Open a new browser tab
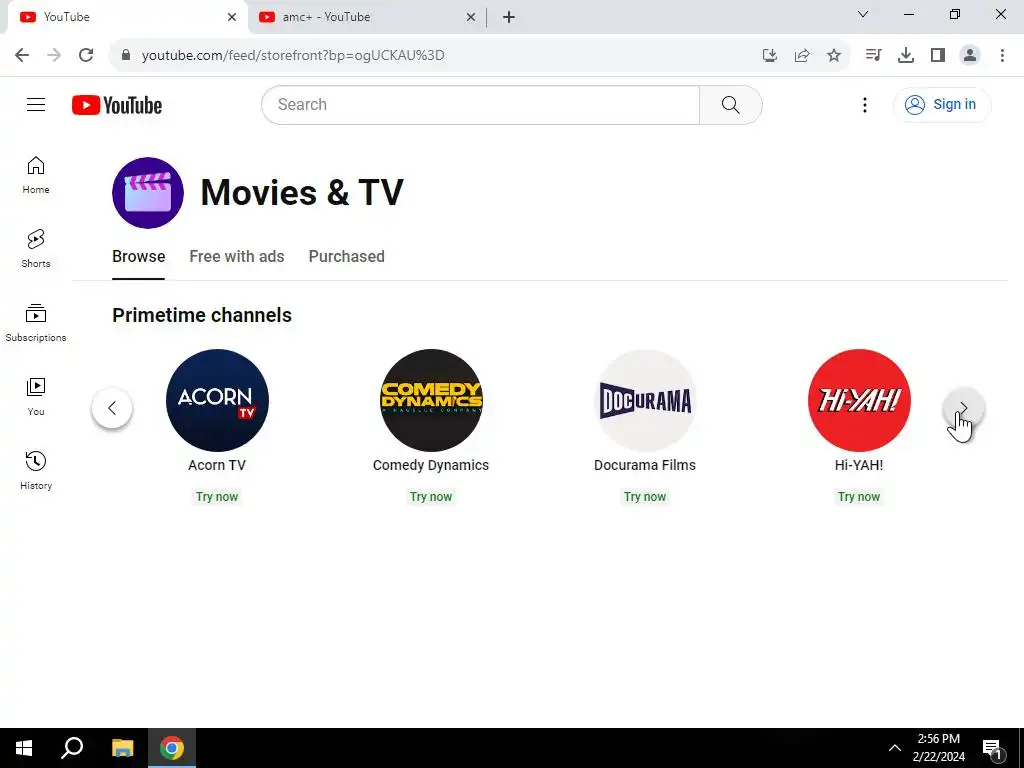The image size is (1024, 768). [x=509, y=17]
